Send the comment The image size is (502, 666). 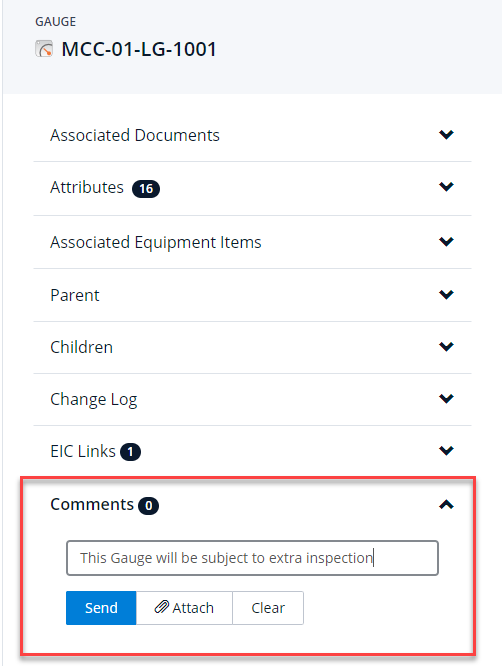tap(101, 608)
